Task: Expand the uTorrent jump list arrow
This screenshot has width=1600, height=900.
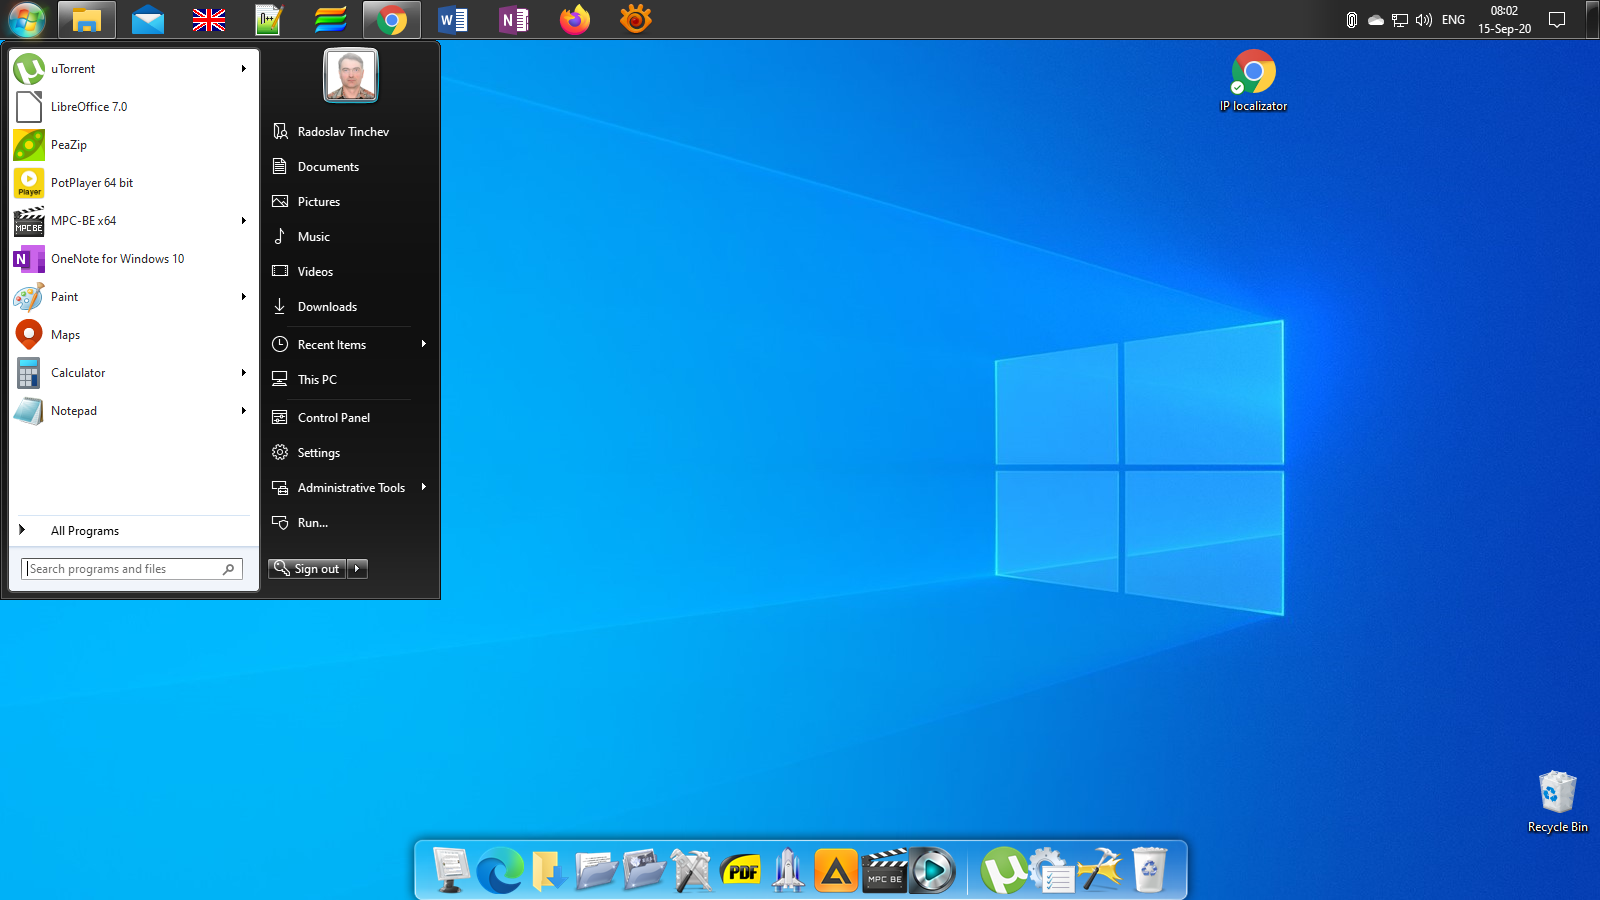Action: (x=243, y=69)
